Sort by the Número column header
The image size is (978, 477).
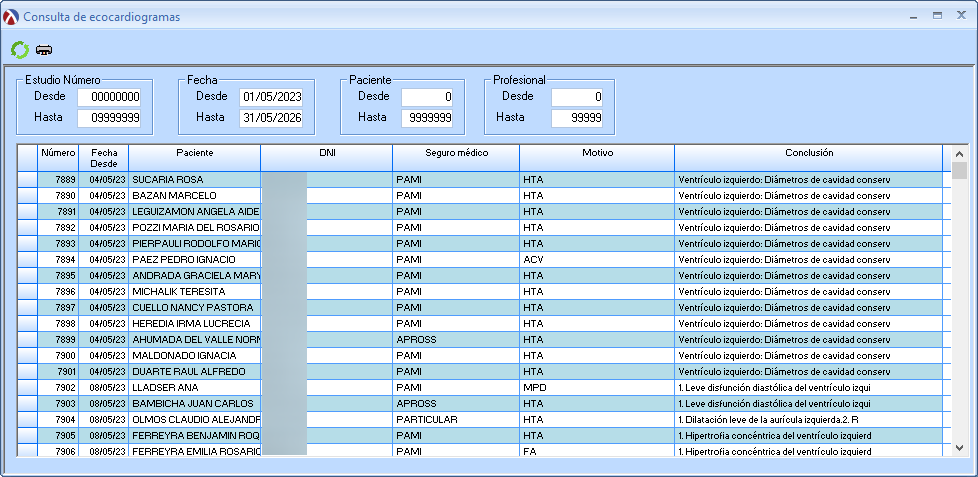pos(58,158)
